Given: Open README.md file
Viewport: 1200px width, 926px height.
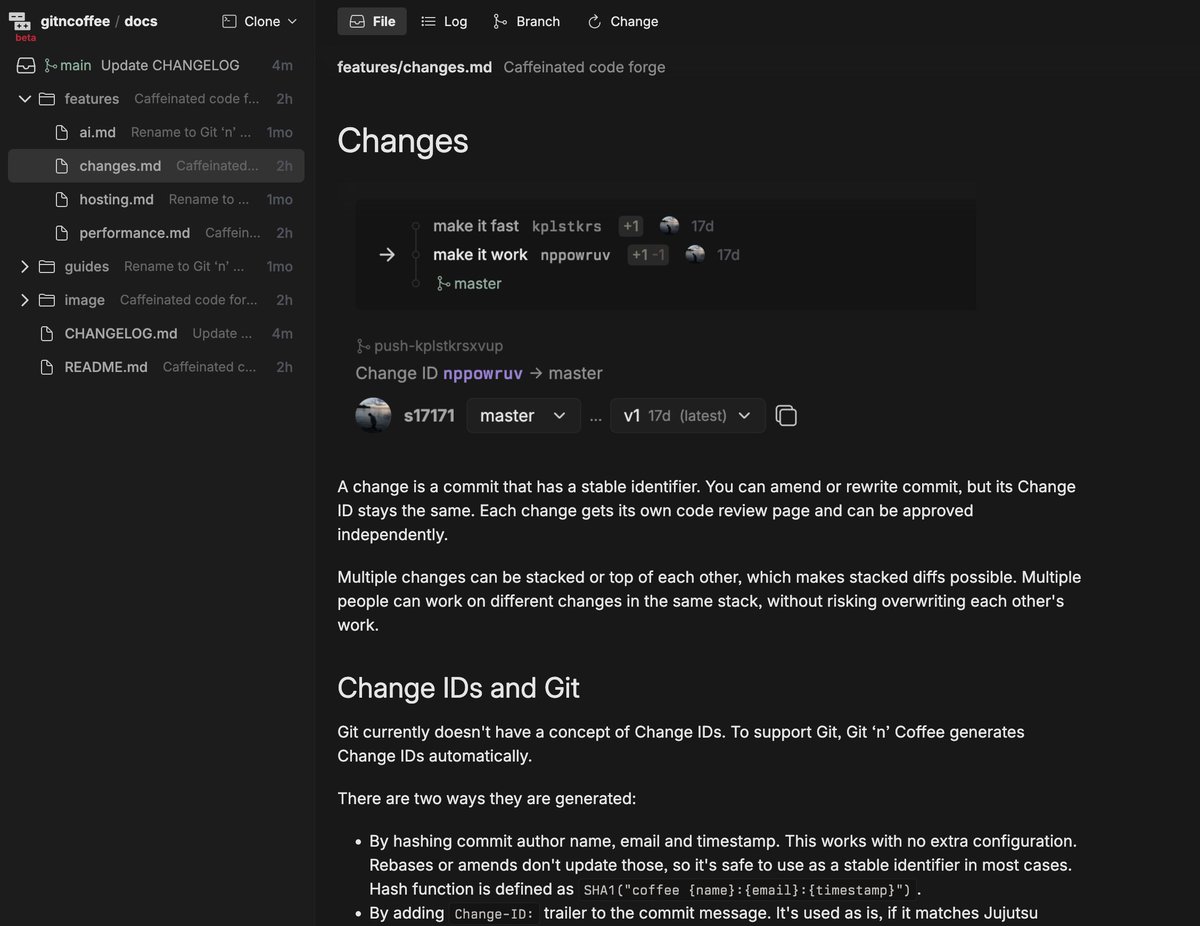Looking at the screenshot, I should [106, 367].
